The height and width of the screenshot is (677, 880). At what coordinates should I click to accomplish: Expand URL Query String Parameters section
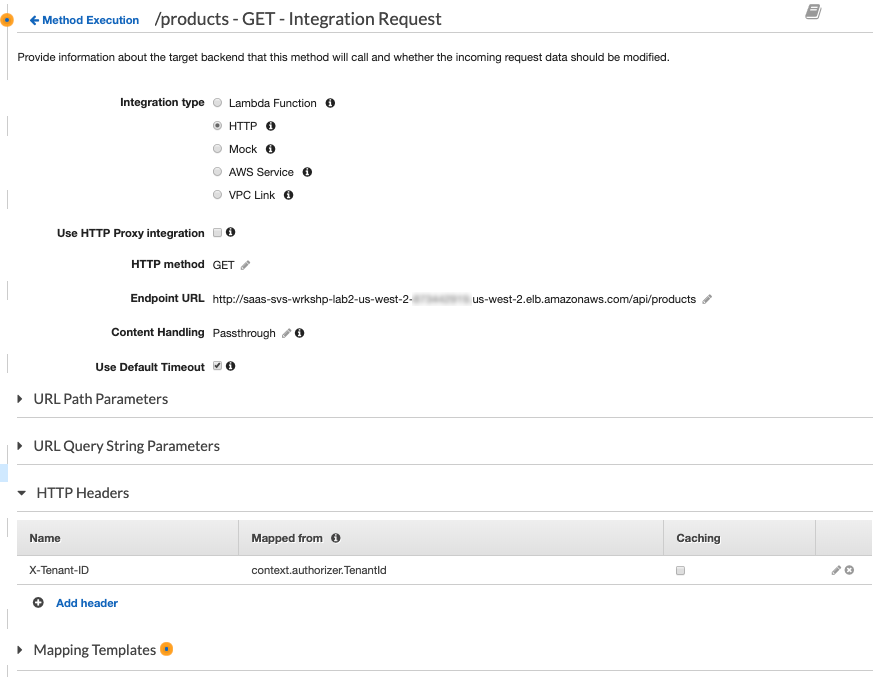pyautogui.click(x=118, y=446)
